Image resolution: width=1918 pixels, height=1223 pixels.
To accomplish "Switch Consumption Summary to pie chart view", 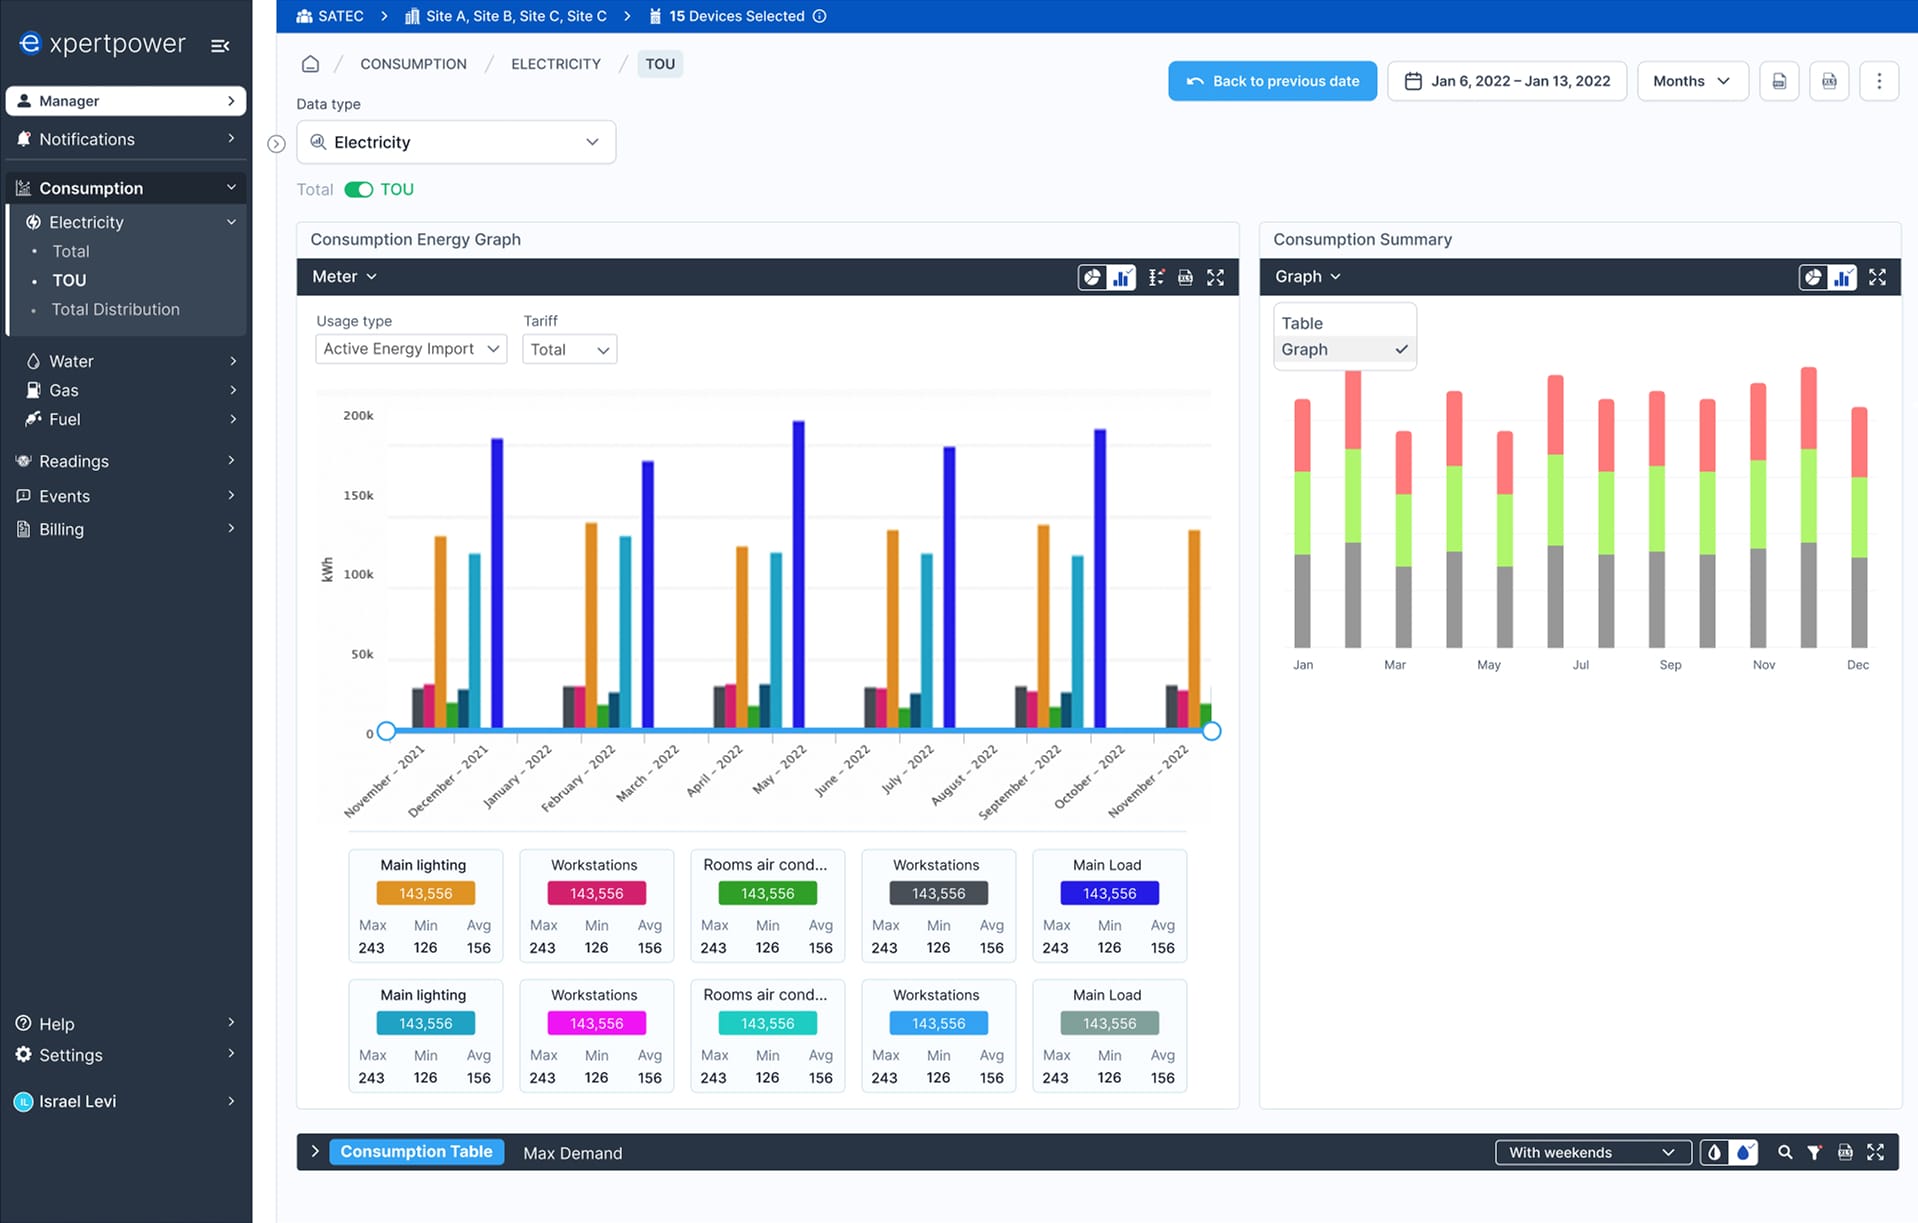I will coord(1813,277).
